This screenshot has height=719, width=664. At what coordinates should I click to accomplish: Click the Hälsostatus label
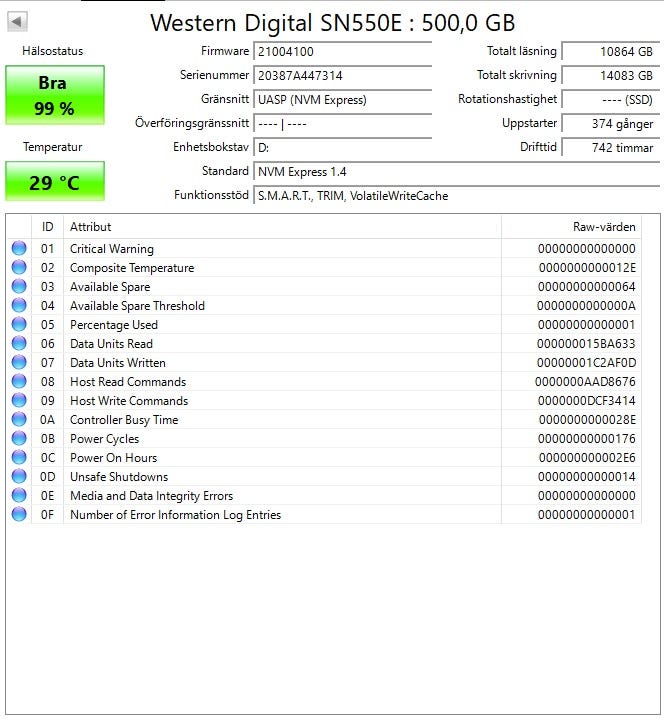tap(53, 51)
